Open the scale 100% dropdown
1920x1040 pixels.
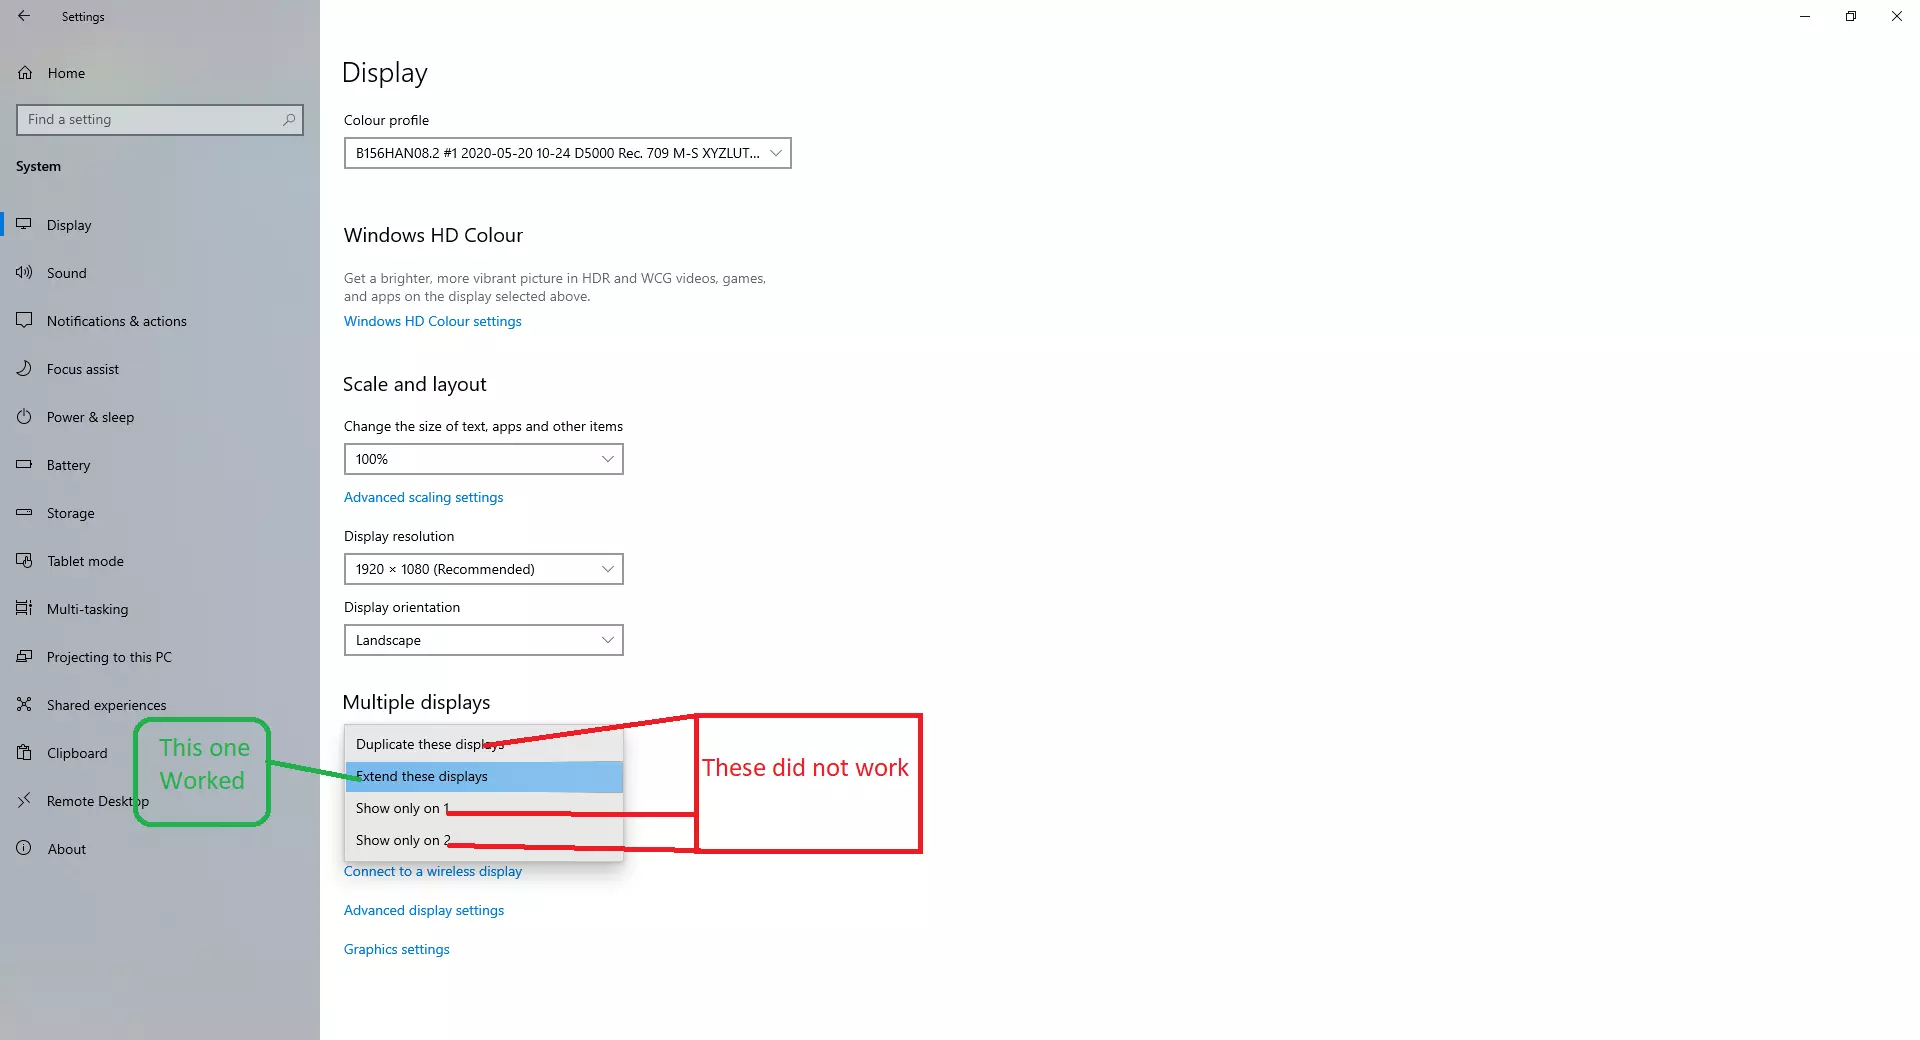click(484, 459)
